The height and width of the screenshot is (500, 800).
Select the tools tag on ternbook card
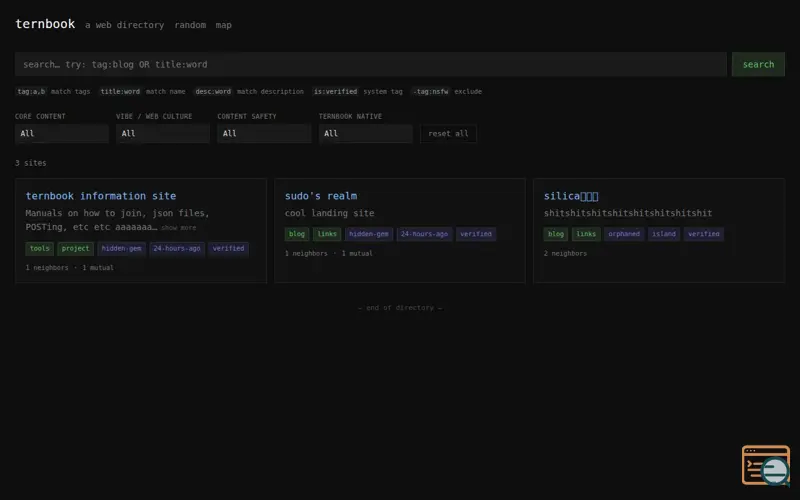coord(40,248)
